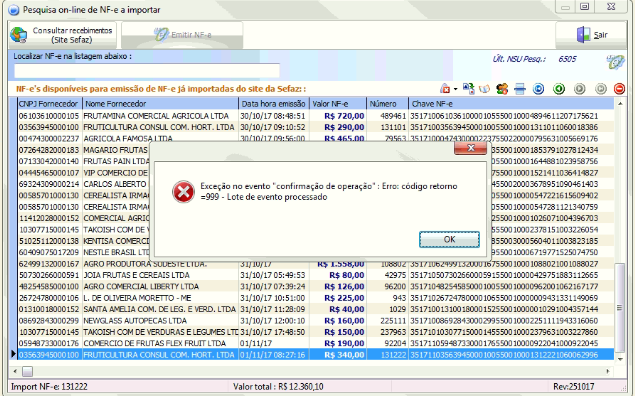This screenshot has width=635, height=396.
Task: Click the red error icon in dialog
Action: point(183,192)
